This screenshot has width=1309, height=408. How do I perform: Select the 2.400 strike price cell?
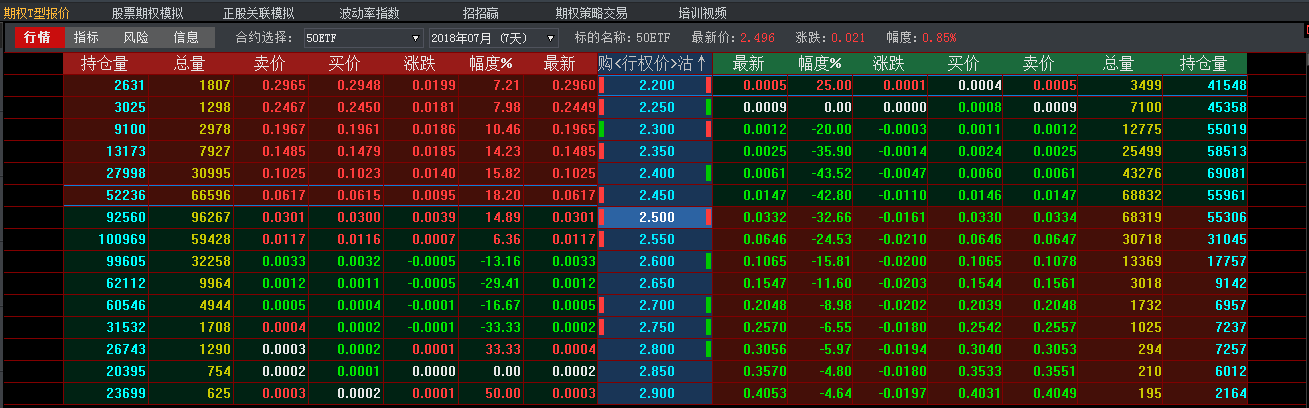[655, 173]
